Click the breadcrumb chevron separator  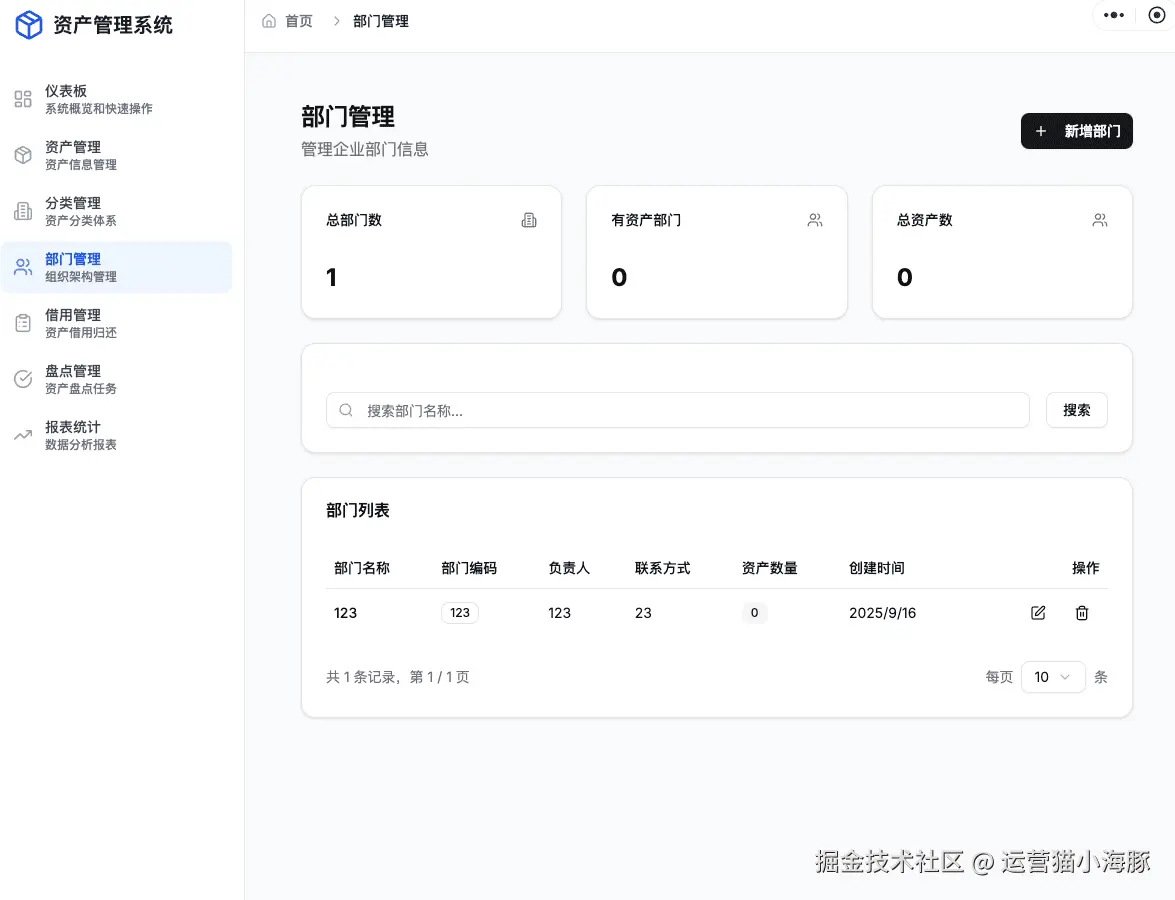[336, 21]
